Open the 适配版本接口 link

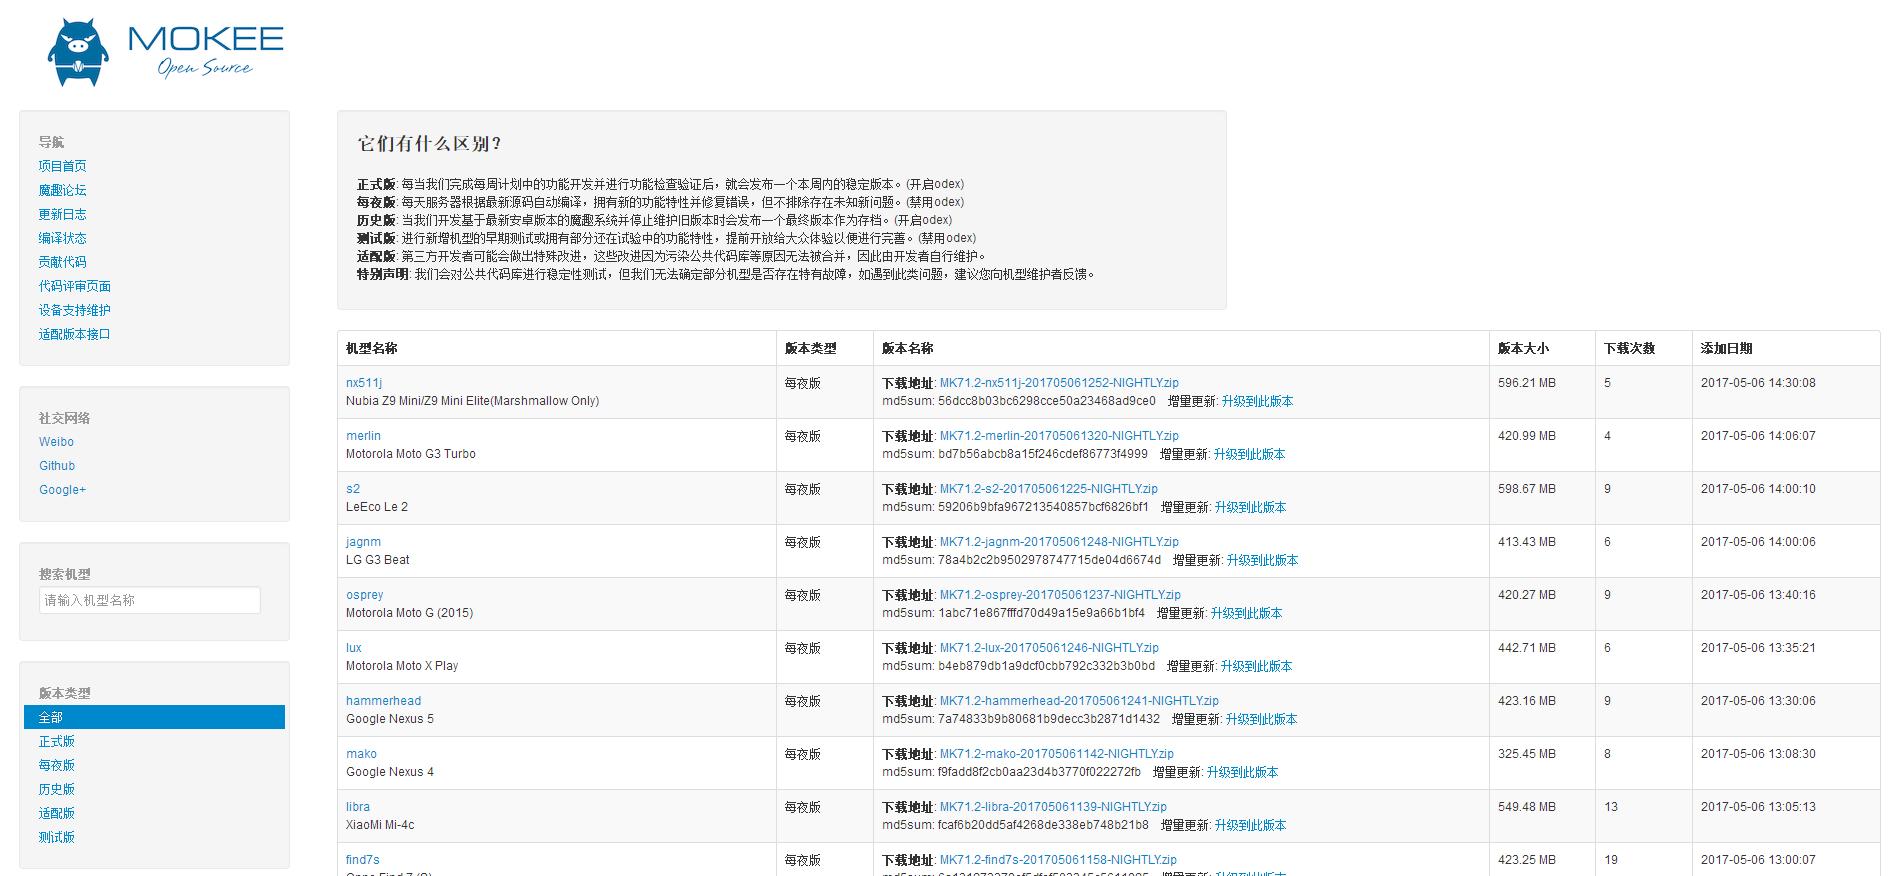[75, 334]
